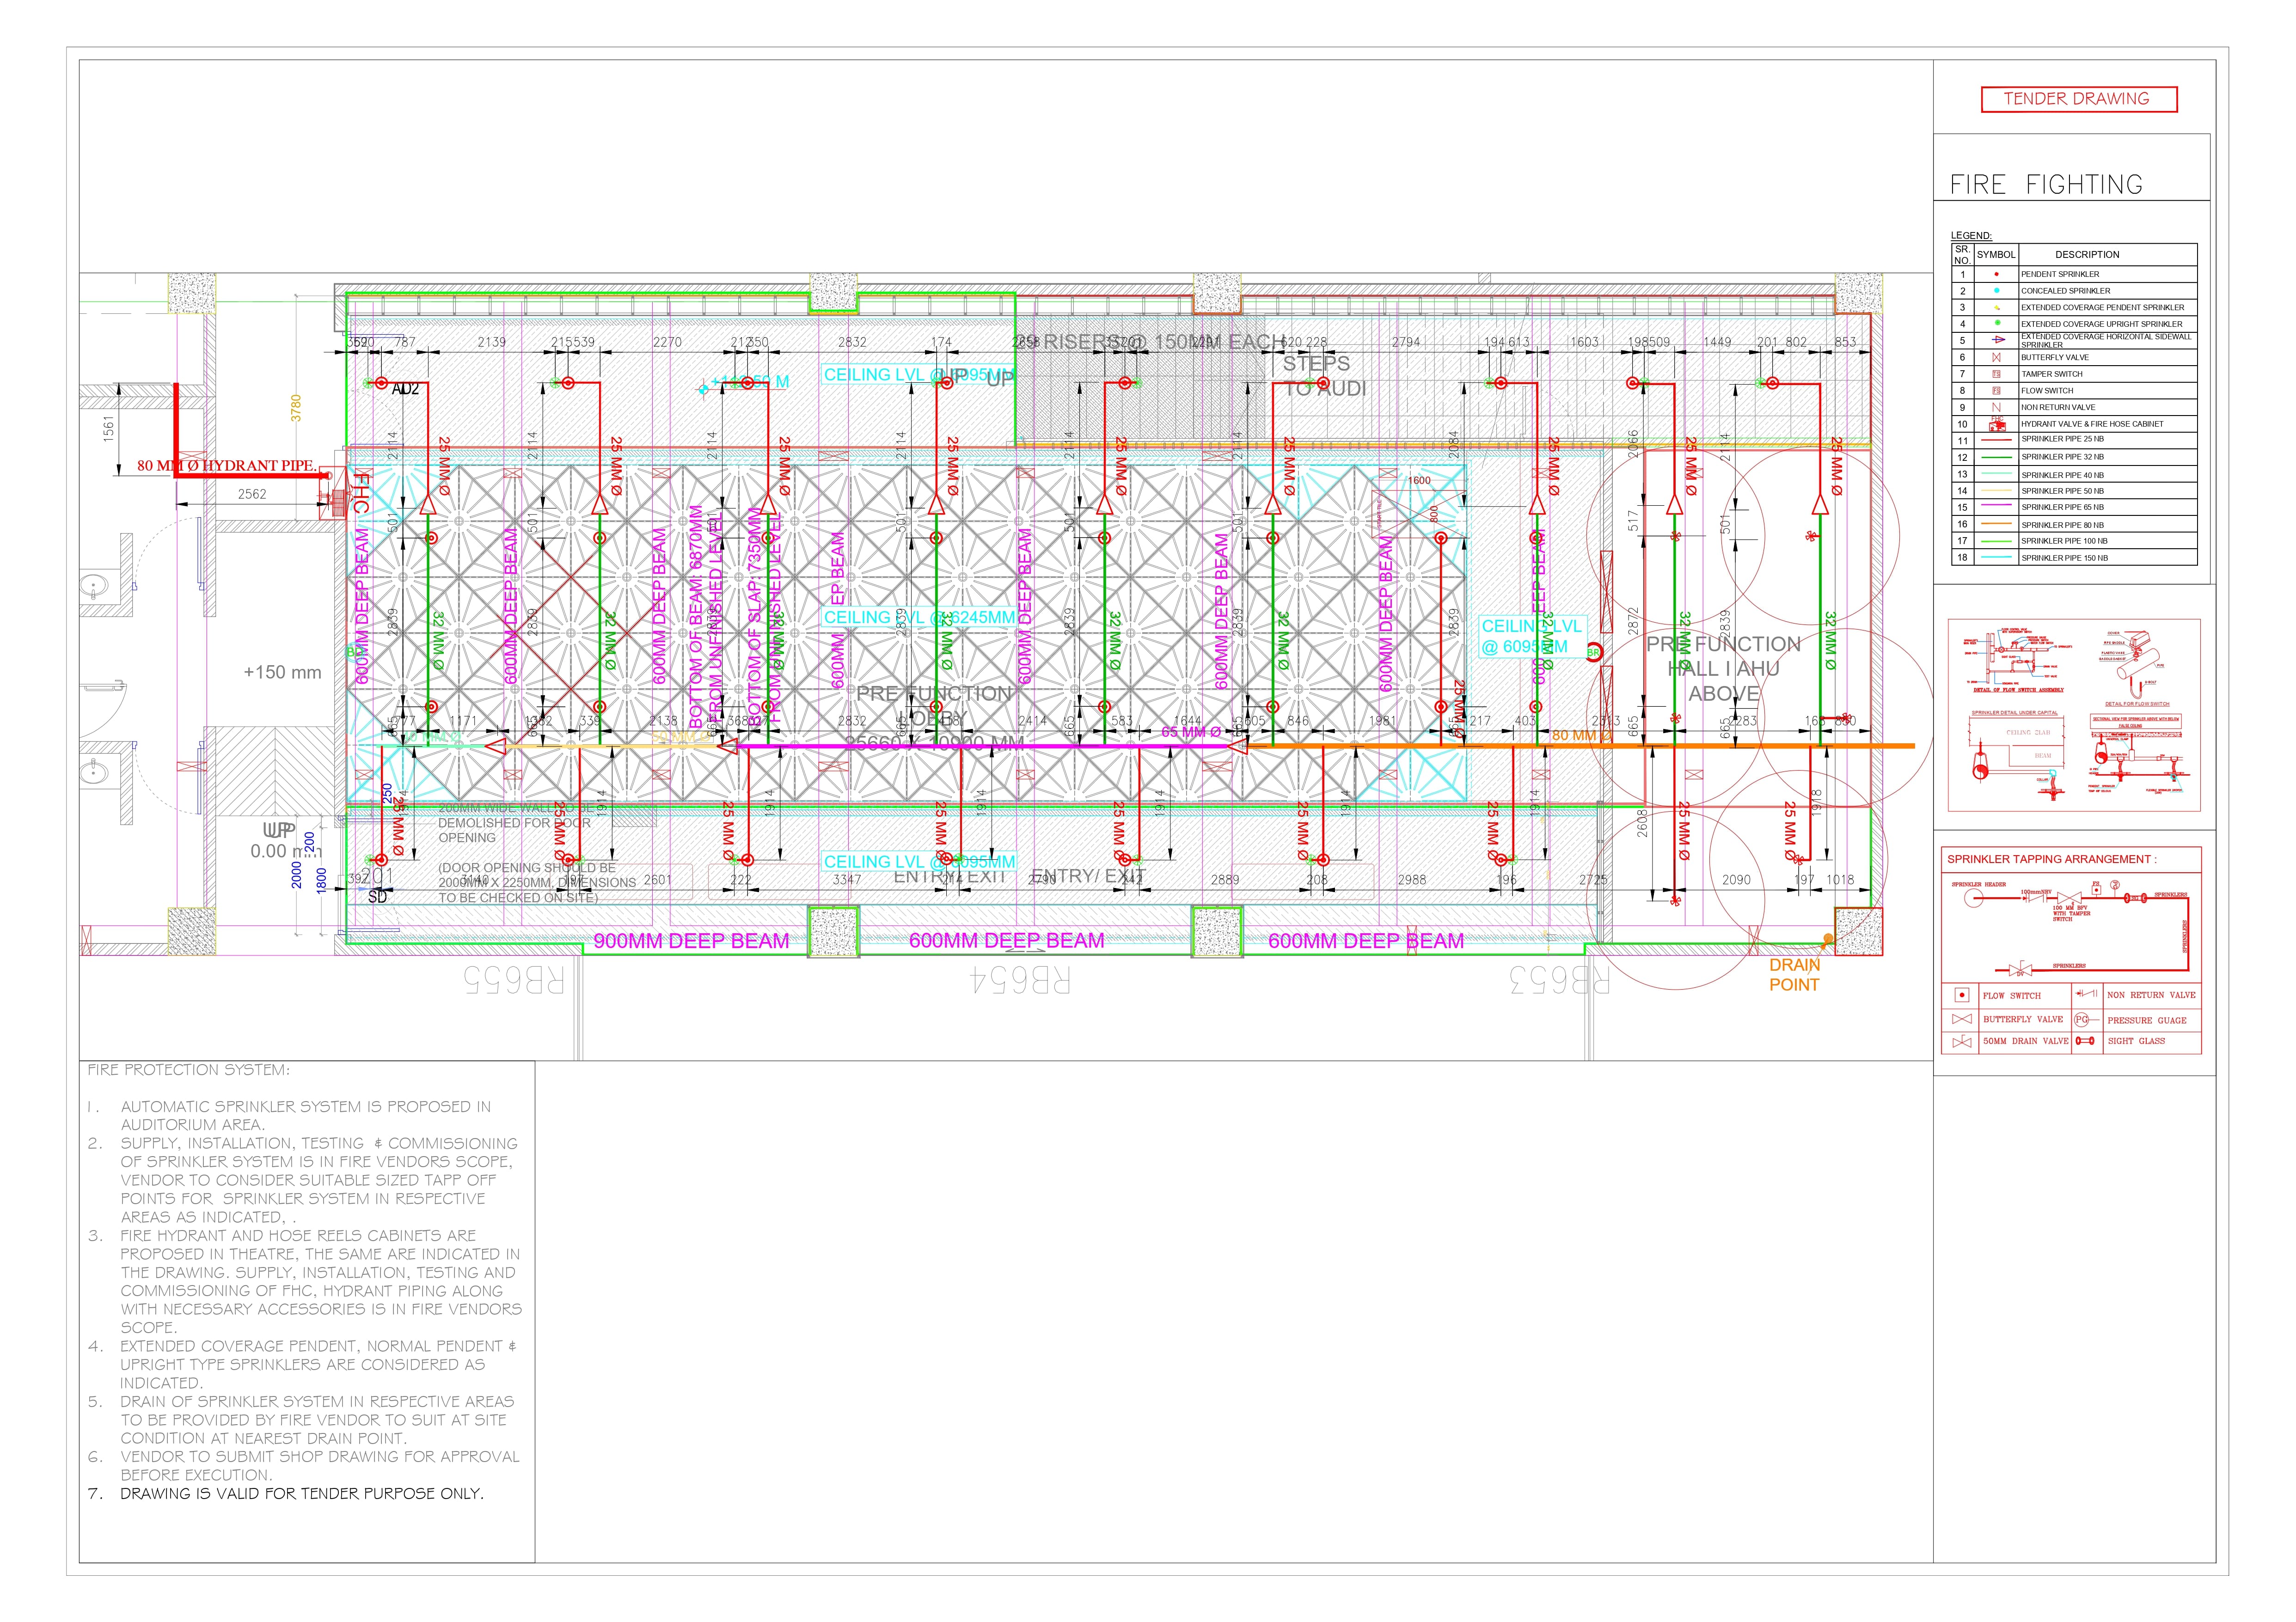Click note 7 about tender purpose validity
The image size is (2296, 1622).
click(x=301, y=1494)
